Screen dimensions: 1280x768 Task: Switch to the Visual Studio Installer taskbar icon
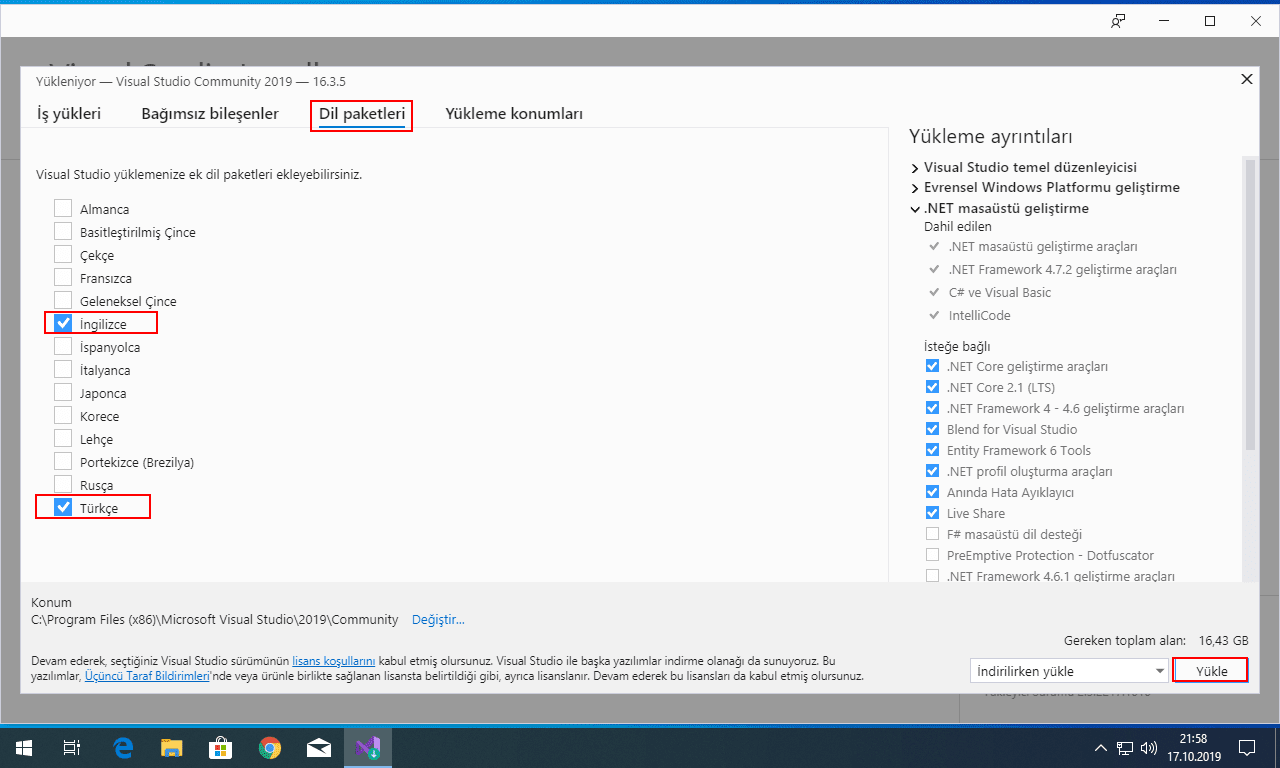pyautogui.click(x=367, y=747)
